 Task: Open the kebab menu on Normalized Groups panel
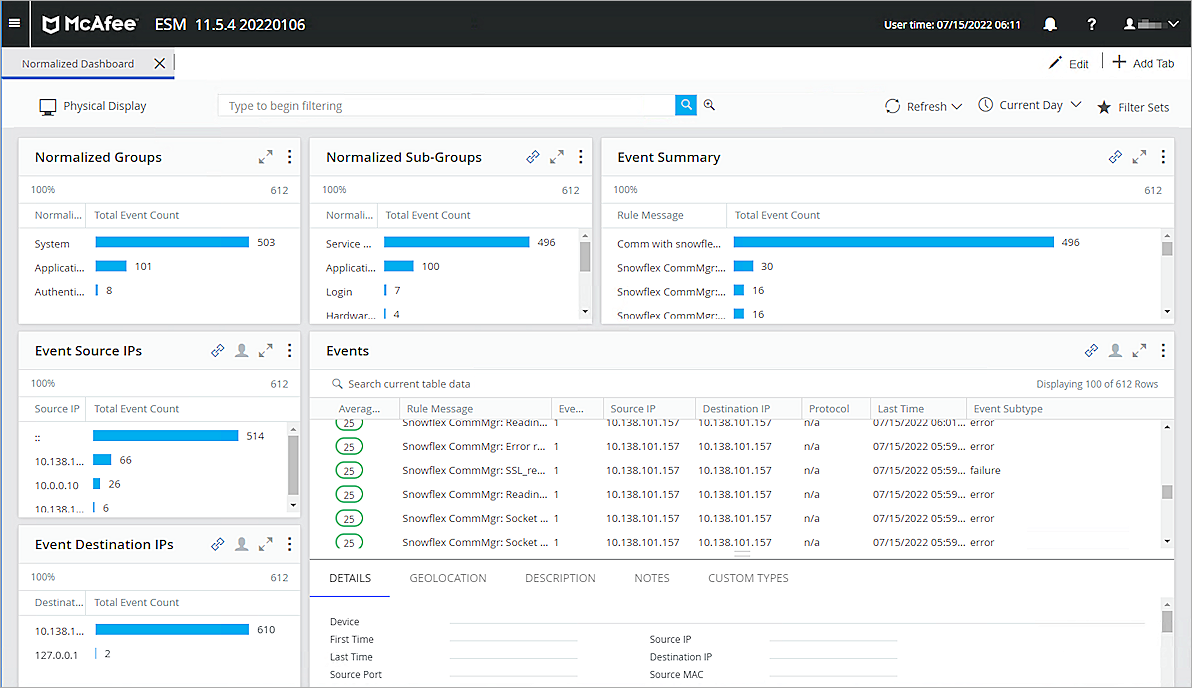(x=289, y=156)
